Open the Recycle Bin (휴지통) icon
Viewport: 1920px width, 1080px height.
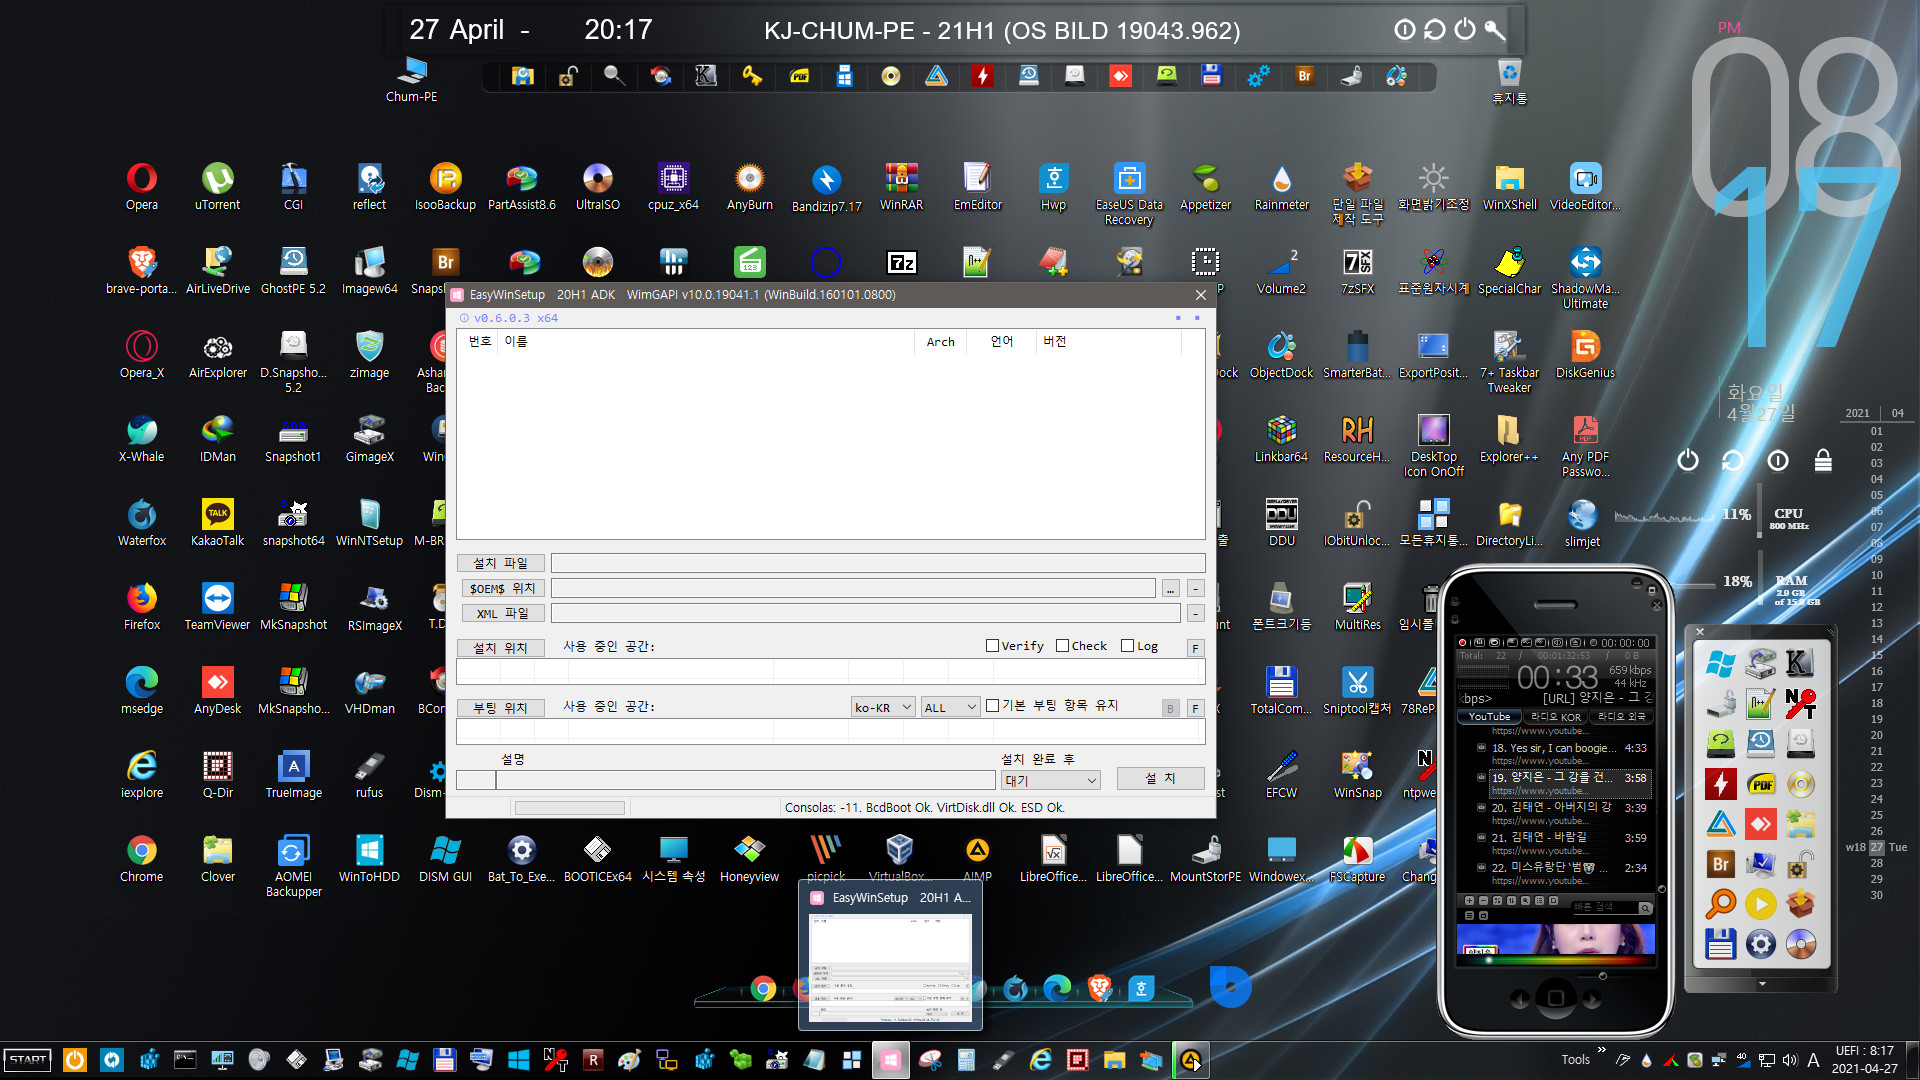point(1509,82)
